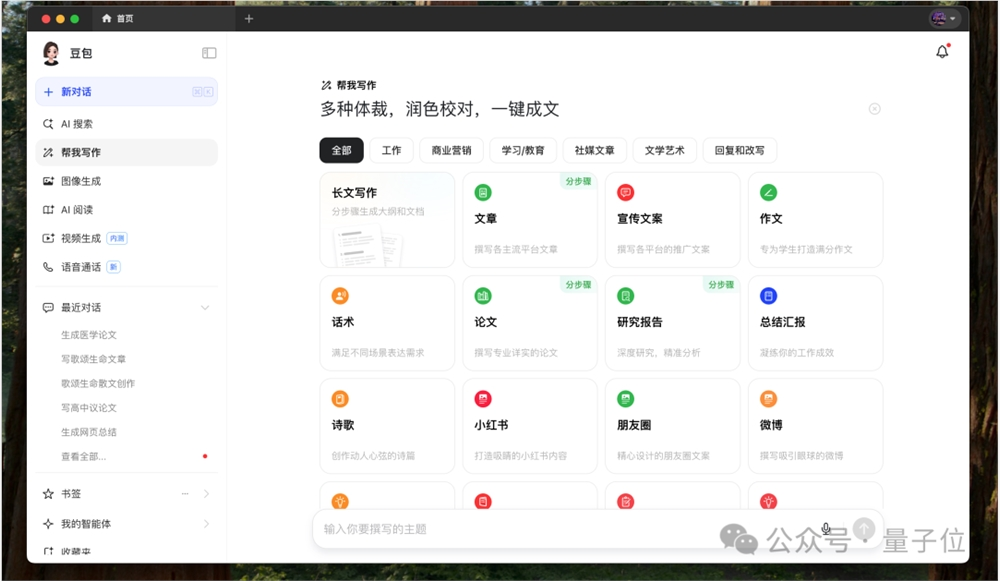
Task: Activate the microphone in the input bar
Action: (x=826, y=528)
